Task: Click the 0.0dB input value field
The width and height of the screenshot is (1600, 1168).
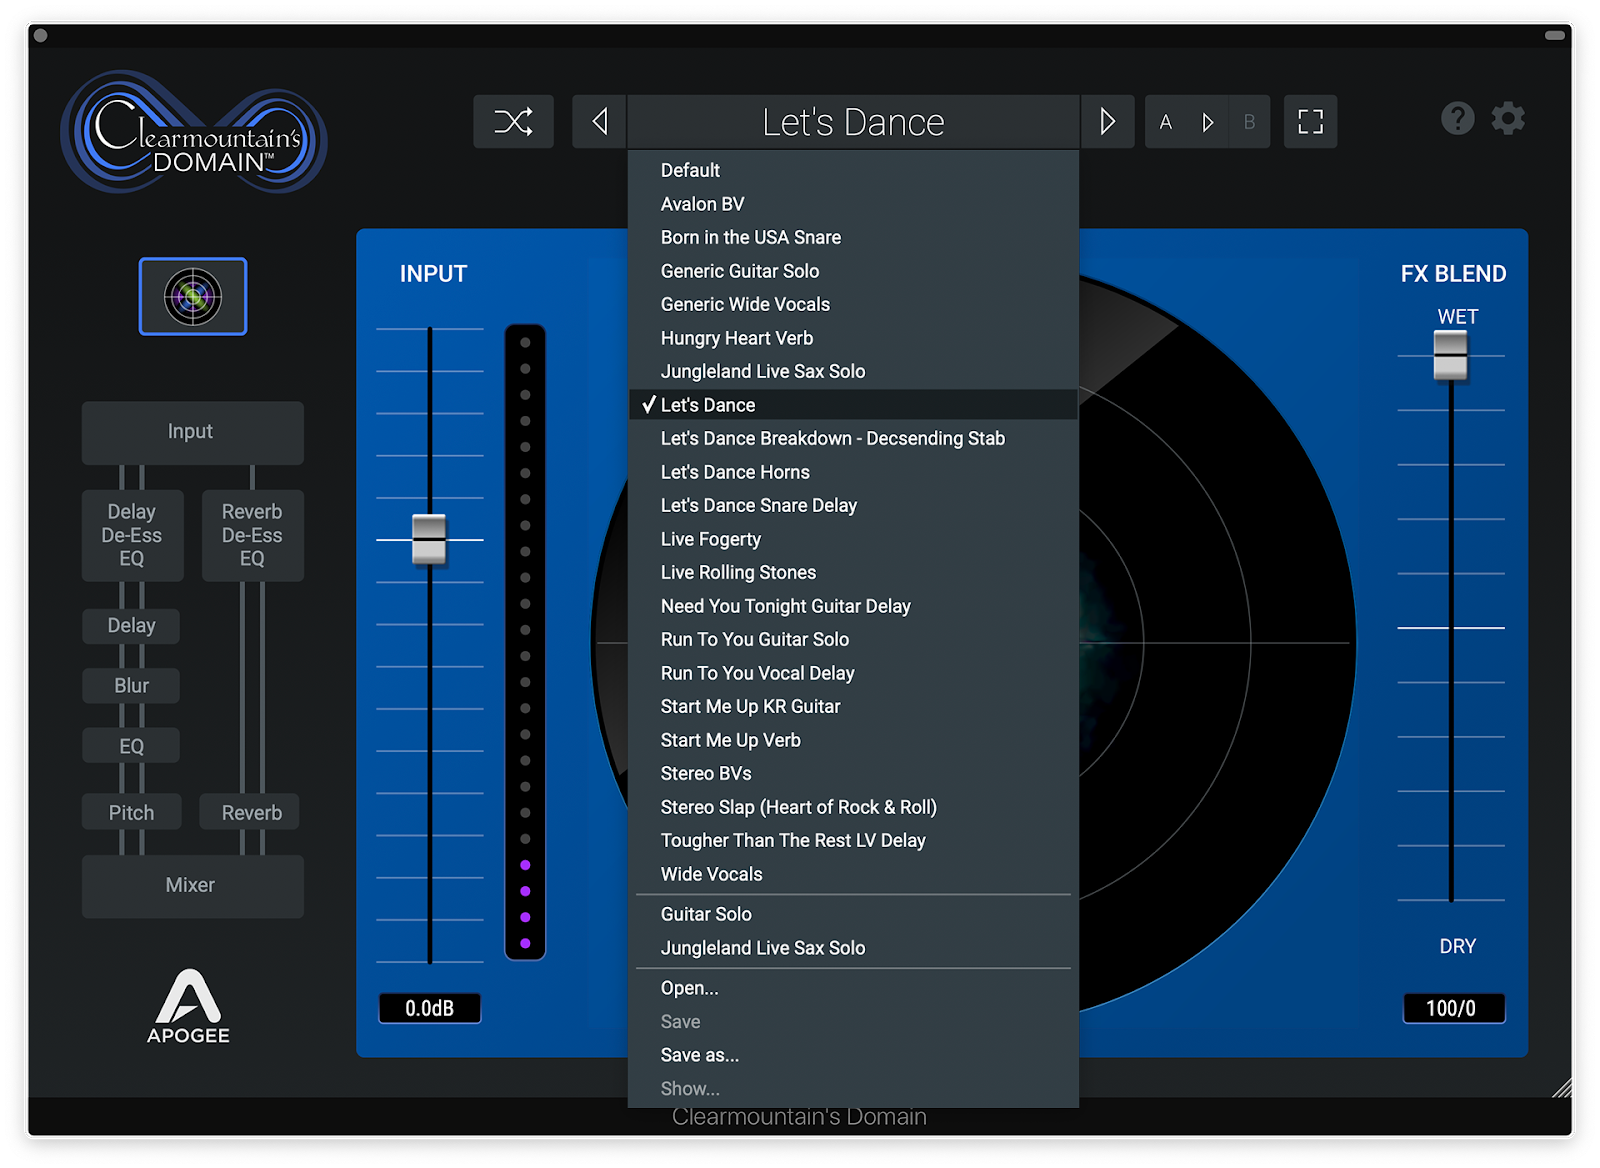Action: coord(430,1008)
